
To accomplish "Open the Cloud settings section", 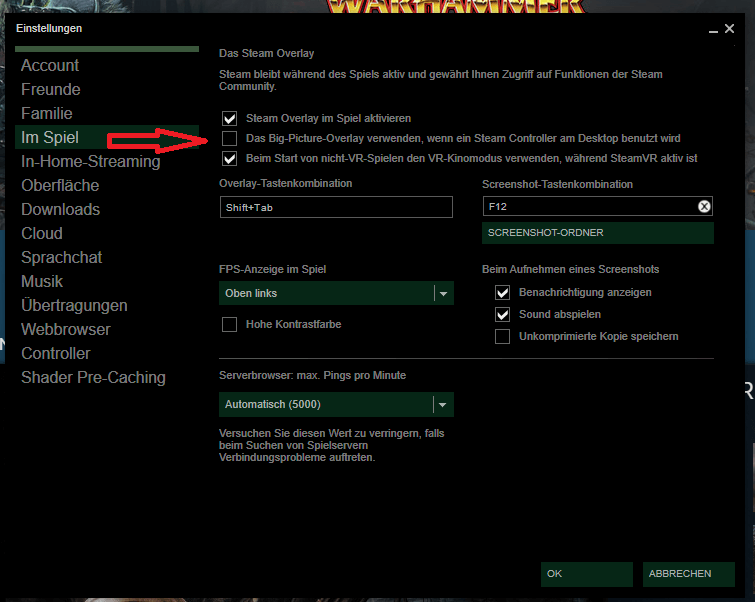I will [42, 234].
